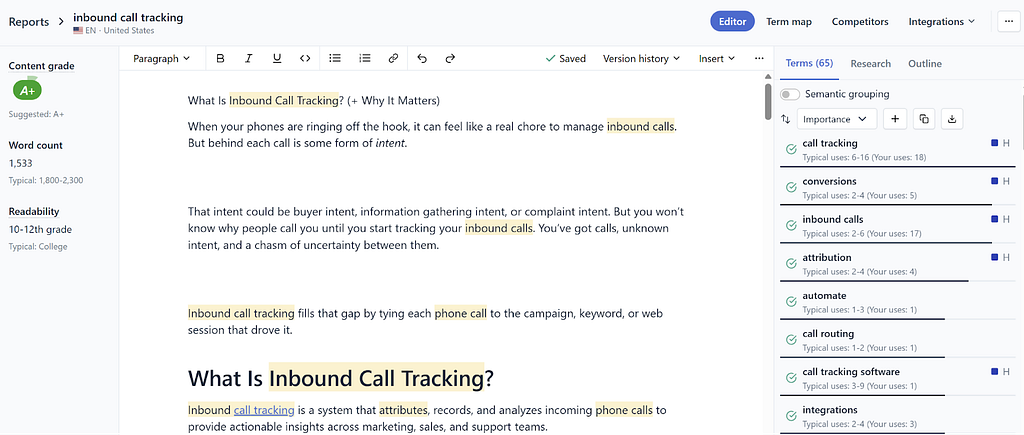The image size is (1024, 435).
Task: Switch to the Research tab
Action: point(871,63)
